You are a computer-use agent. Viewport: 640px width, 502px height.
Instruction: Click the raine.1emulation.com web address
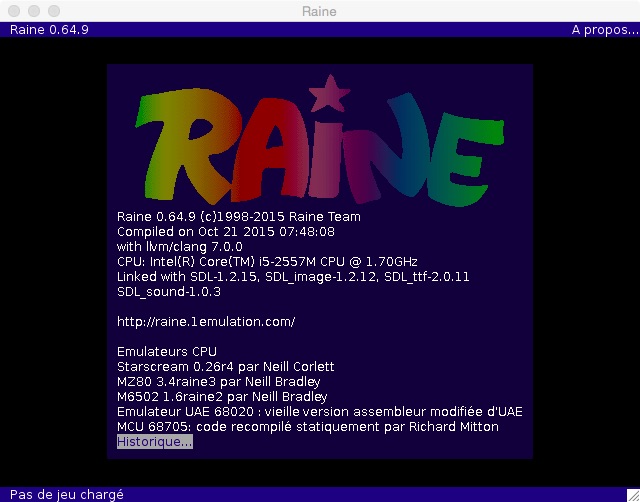tap(206, 321)
